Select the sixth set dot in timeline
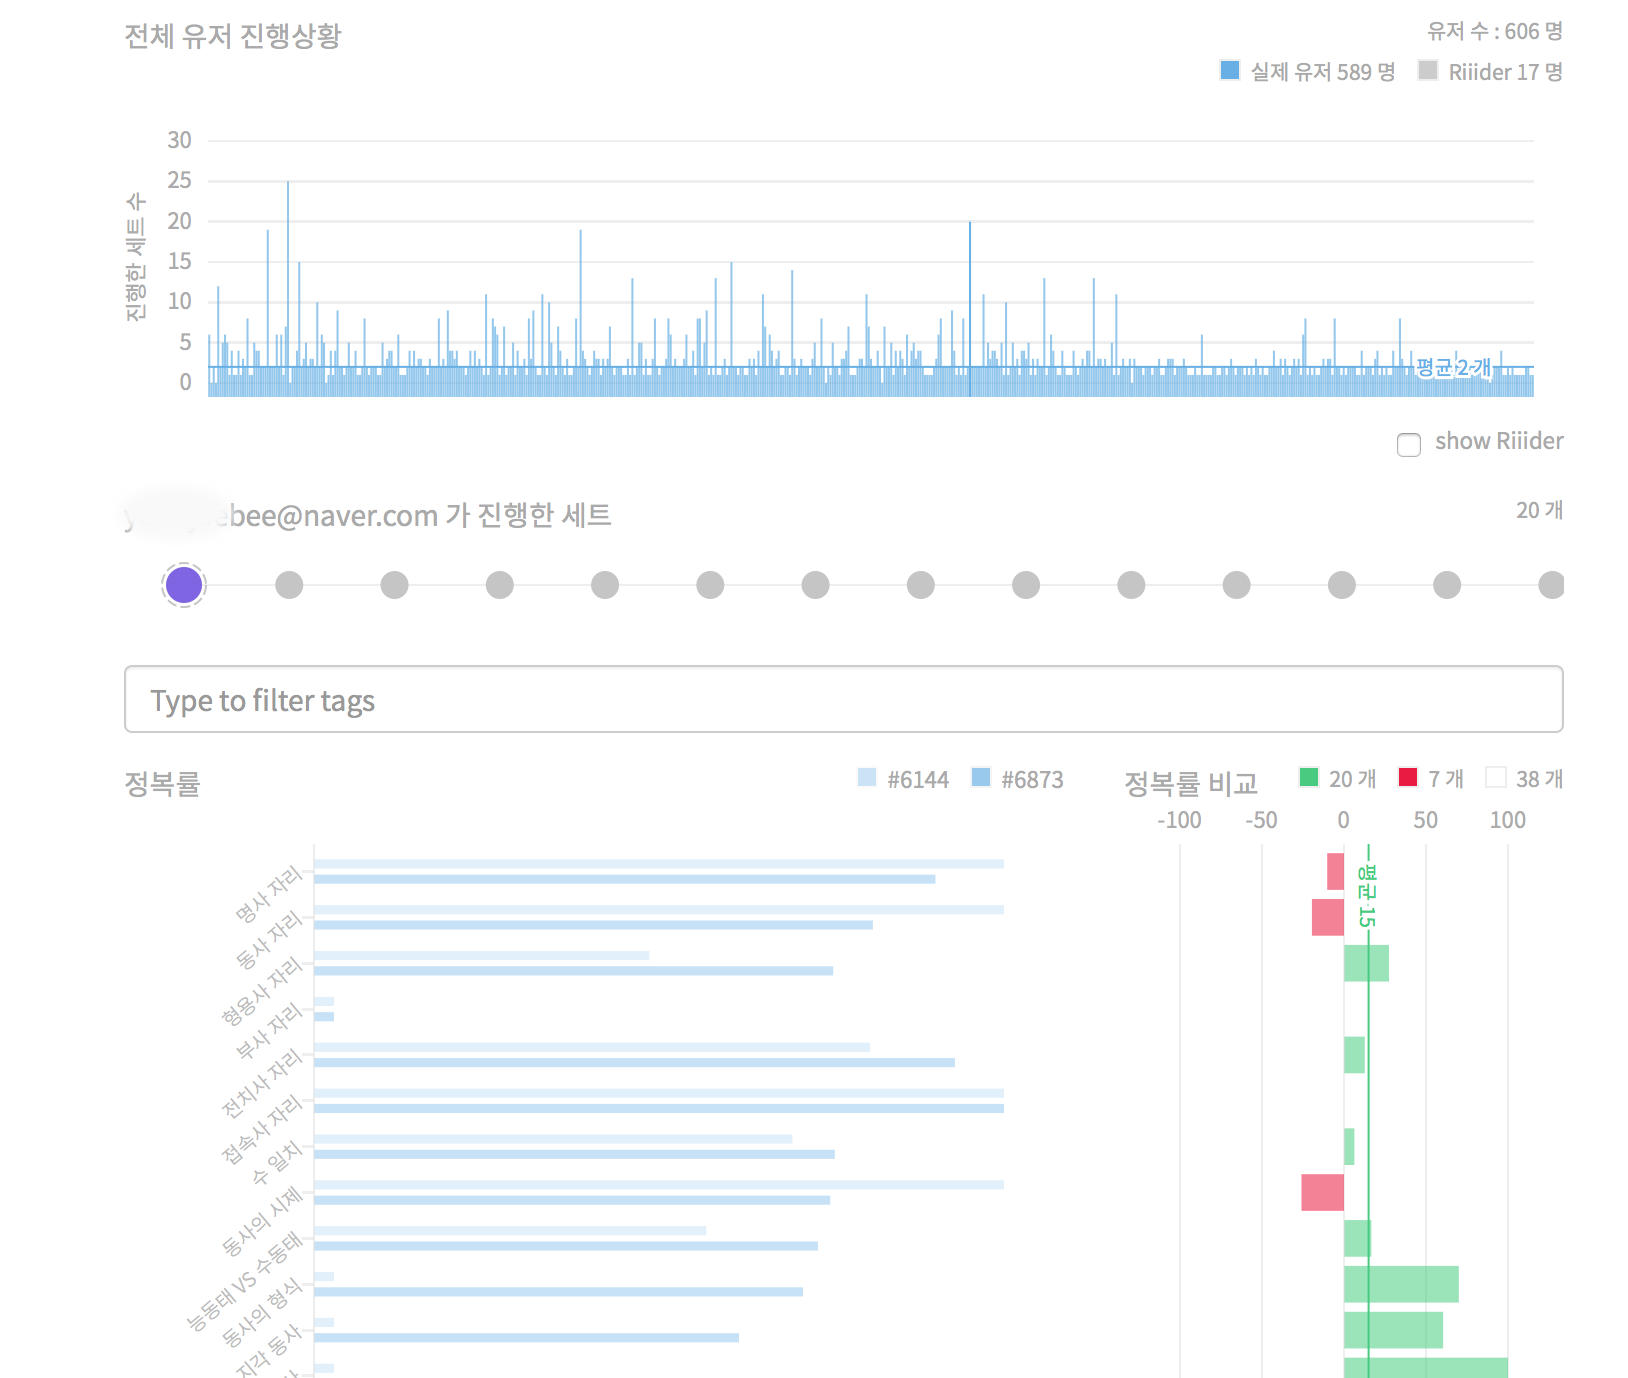Image resolution: width=1628 pixels, height=1378 pixels. pyautogui.click(x=710, y=585)
